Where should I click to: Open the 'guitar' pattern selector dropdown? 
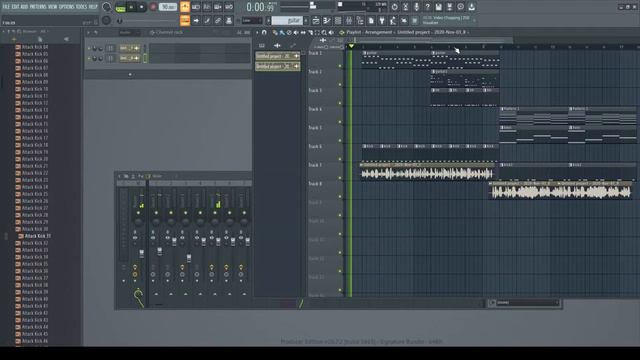[x=287, y=20]
